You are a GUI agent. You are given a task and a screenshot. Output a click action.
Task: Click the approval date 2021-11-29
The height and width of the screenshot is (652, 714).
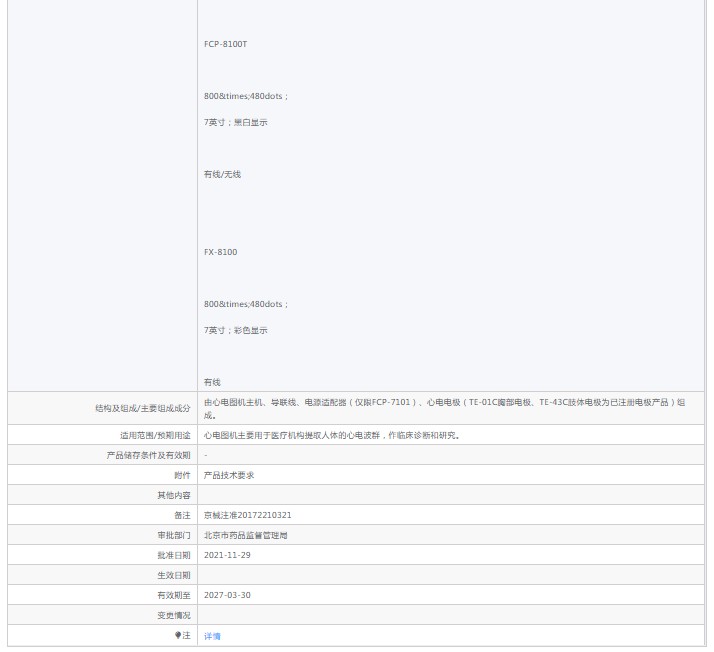[227, 555]
